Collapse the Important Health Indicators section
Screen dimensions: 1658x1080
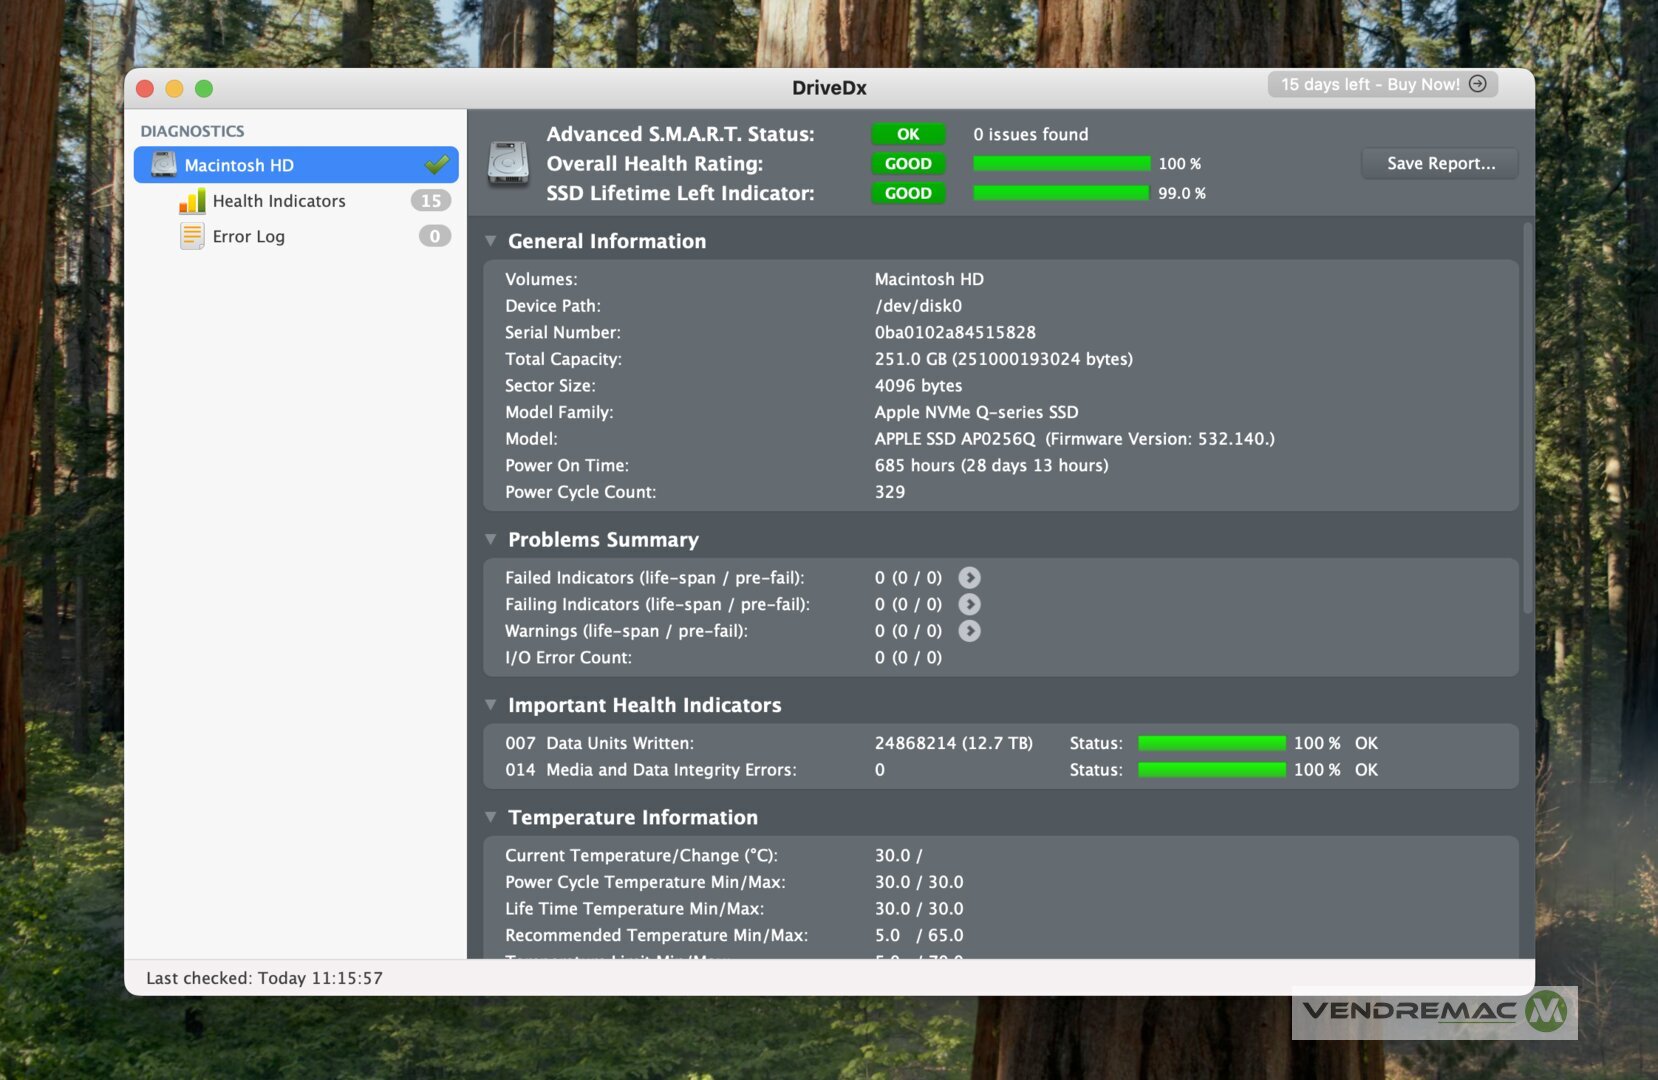pos(491,705)
